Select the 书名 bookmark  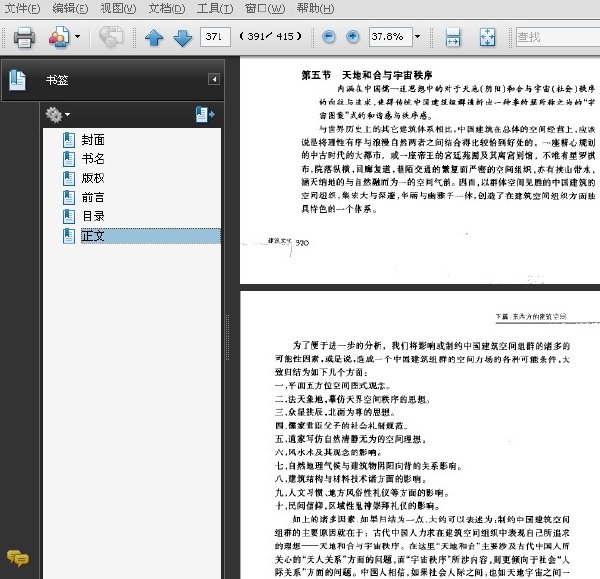93,158
